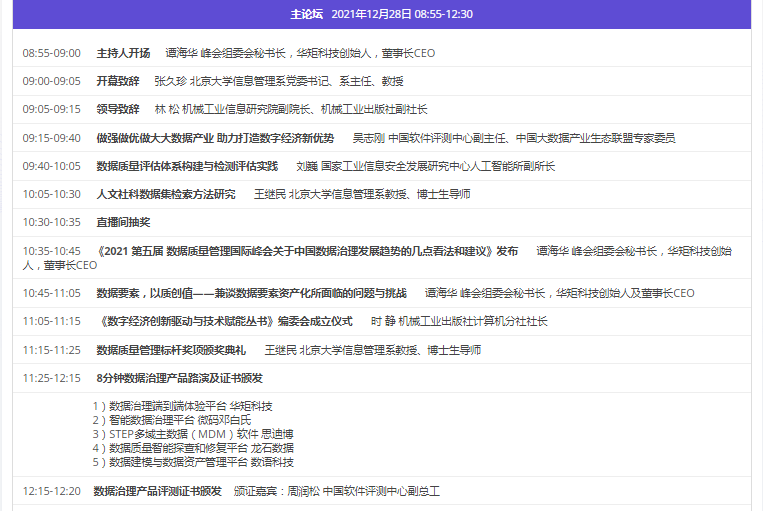Select 数据建模与数据资产管理平台 数语科技
Screen dimensions: 763x511
(192, 462)
